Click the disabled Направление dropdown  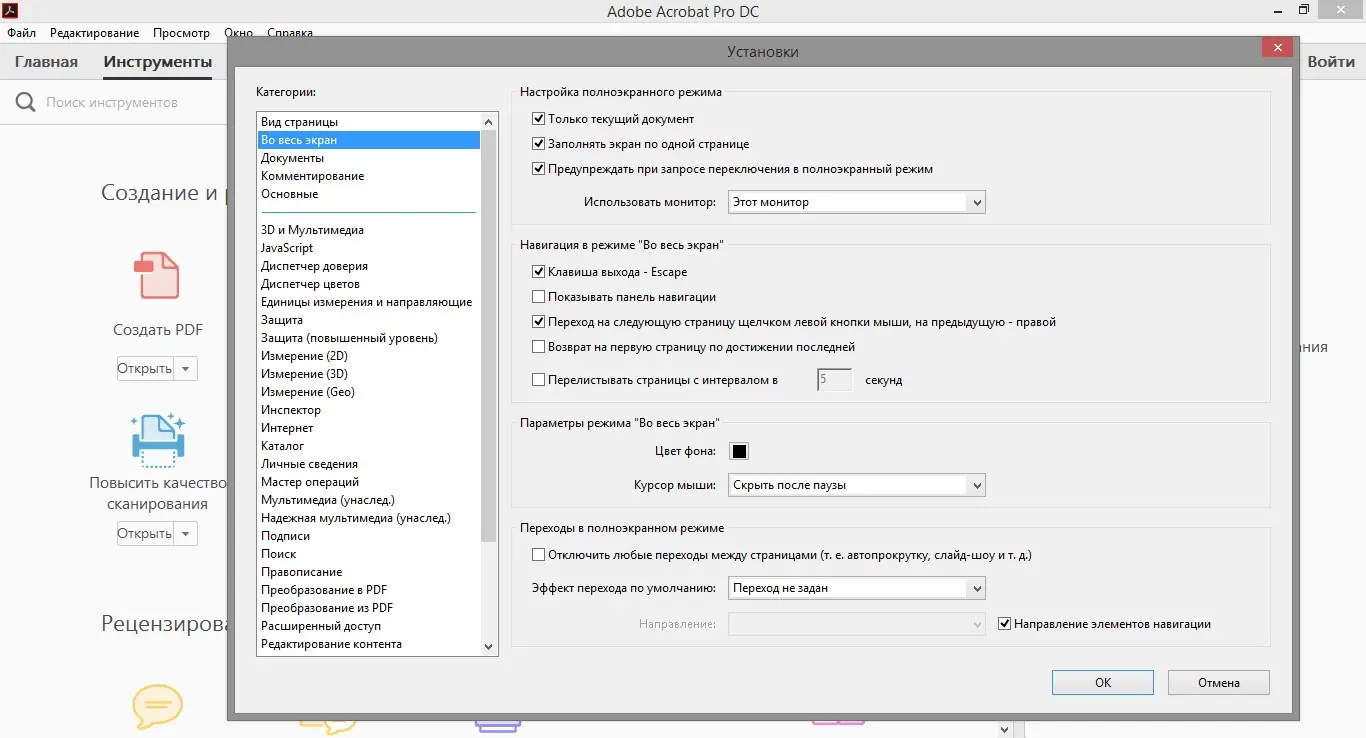point(857,624)
